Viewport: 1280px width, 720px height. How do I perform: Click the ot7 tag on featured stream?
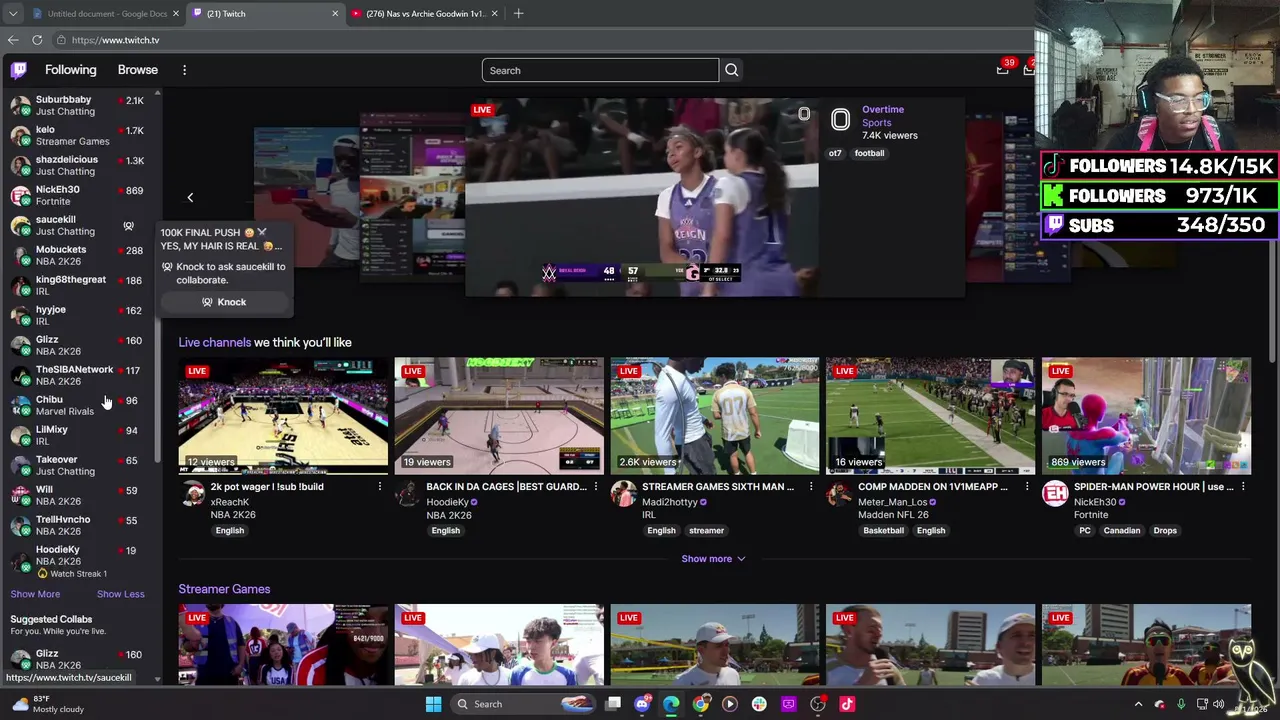(835, 153)
